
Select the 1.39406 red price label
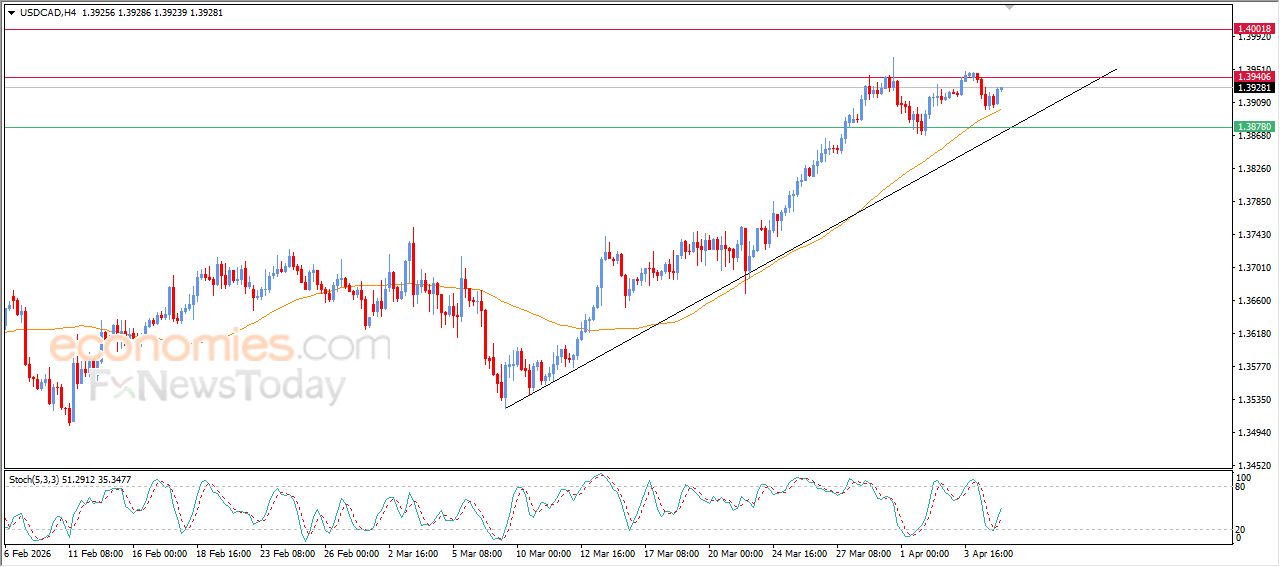point(1253,77)
